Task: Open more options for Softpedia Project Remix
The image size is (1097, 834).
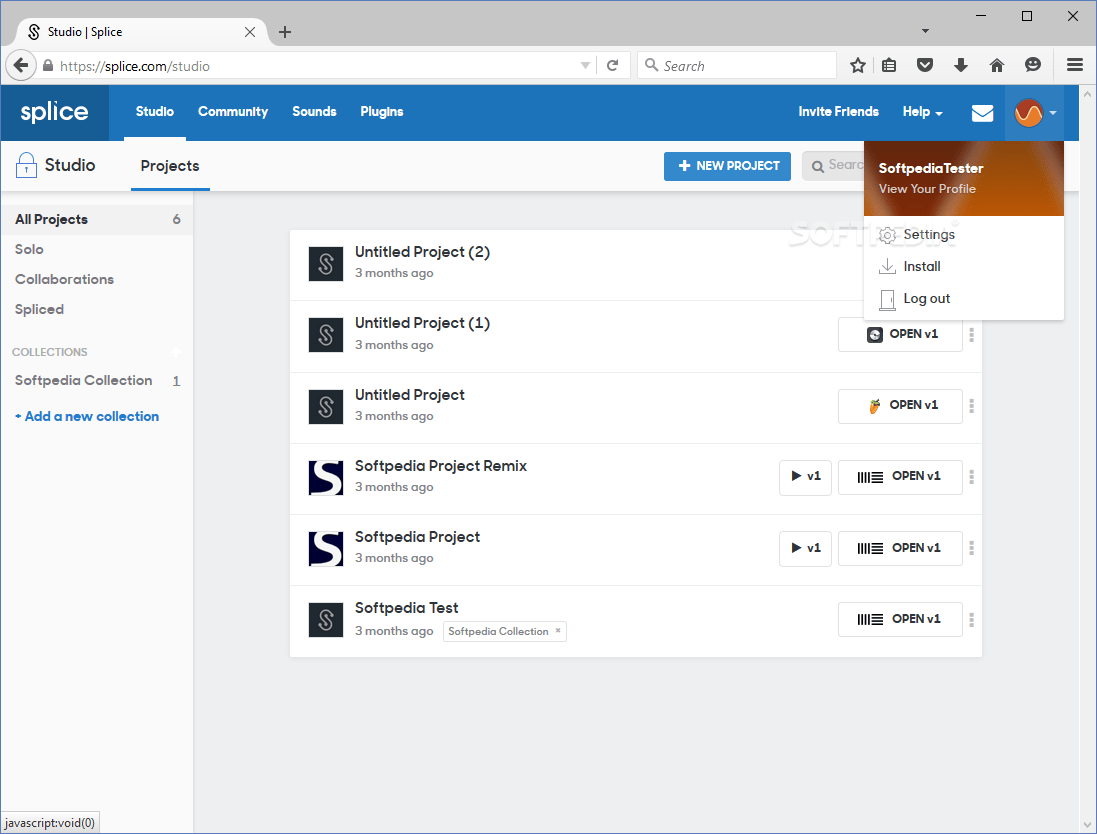Action: [971, 477]
